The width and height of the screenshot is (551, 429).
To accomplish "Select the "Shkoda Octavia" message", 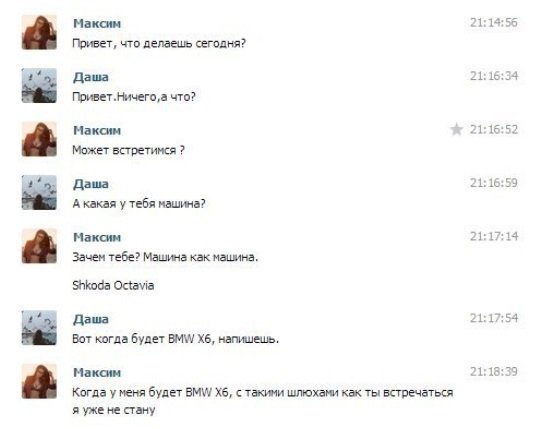I will pyautogui.click(x=113, y=285).
